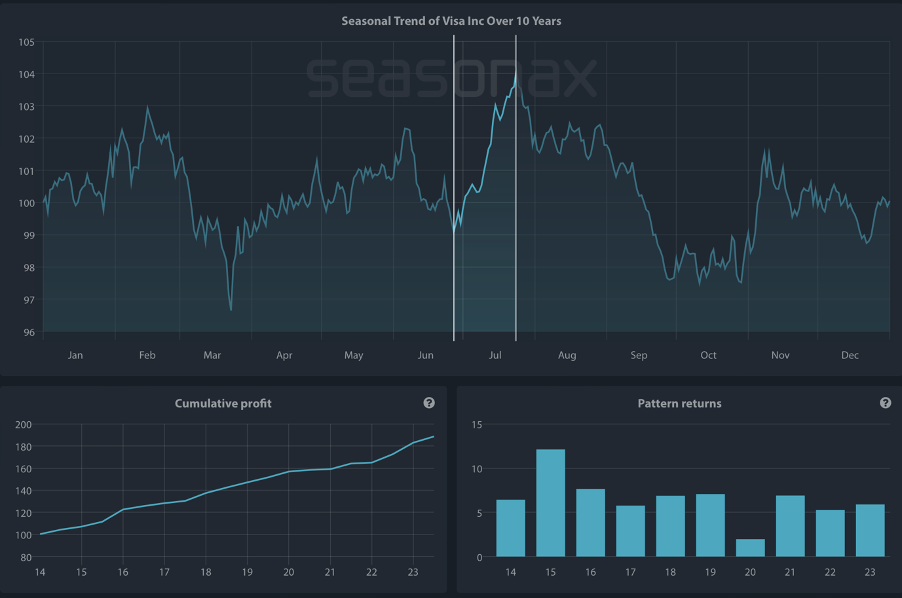This screenshot has height=598, width=902.
Task: Click the 'Cumulative profit' panel title
Action: [223, 404]
